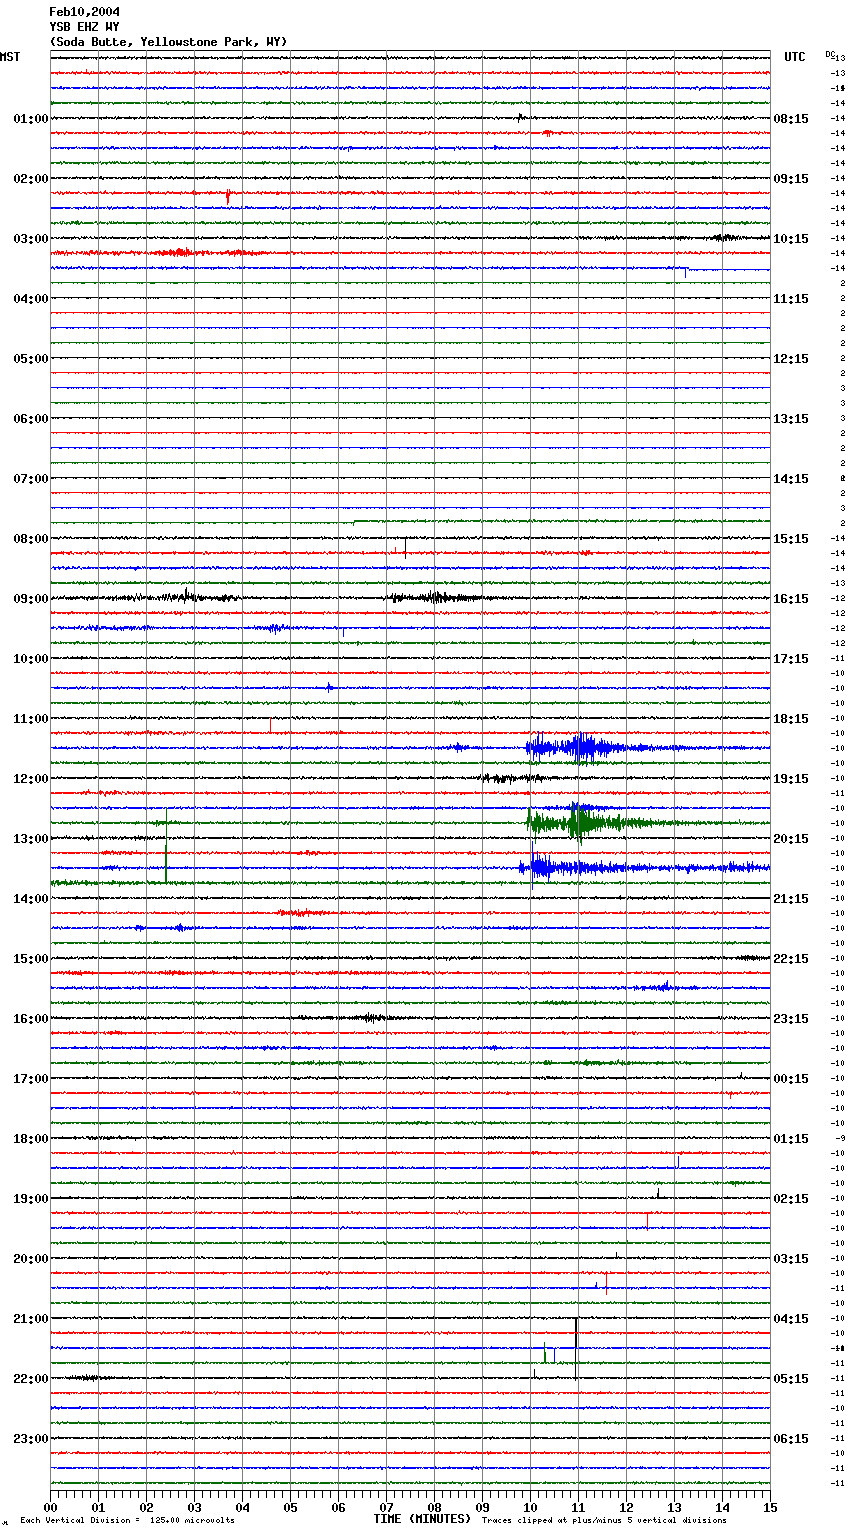This screenshot has height=1534, width=850.
Task: Click the Traces clipped at plus/minus 5 footnote
Action: pyautogui.click(x=604, y=1520)
